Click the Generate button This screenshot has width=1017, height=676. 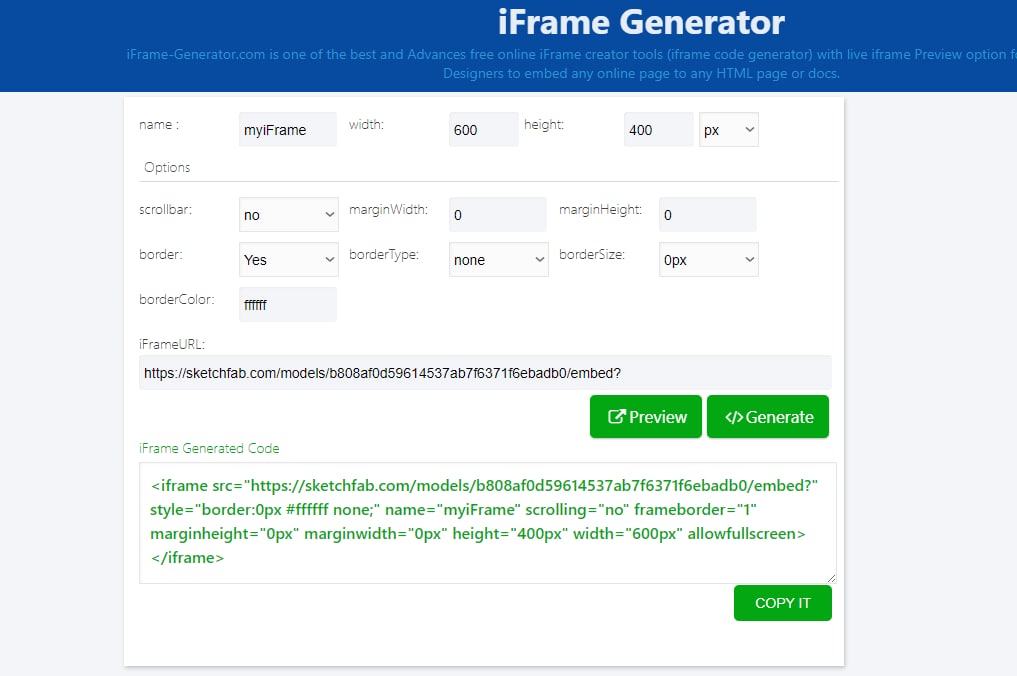tap(768, 416)
